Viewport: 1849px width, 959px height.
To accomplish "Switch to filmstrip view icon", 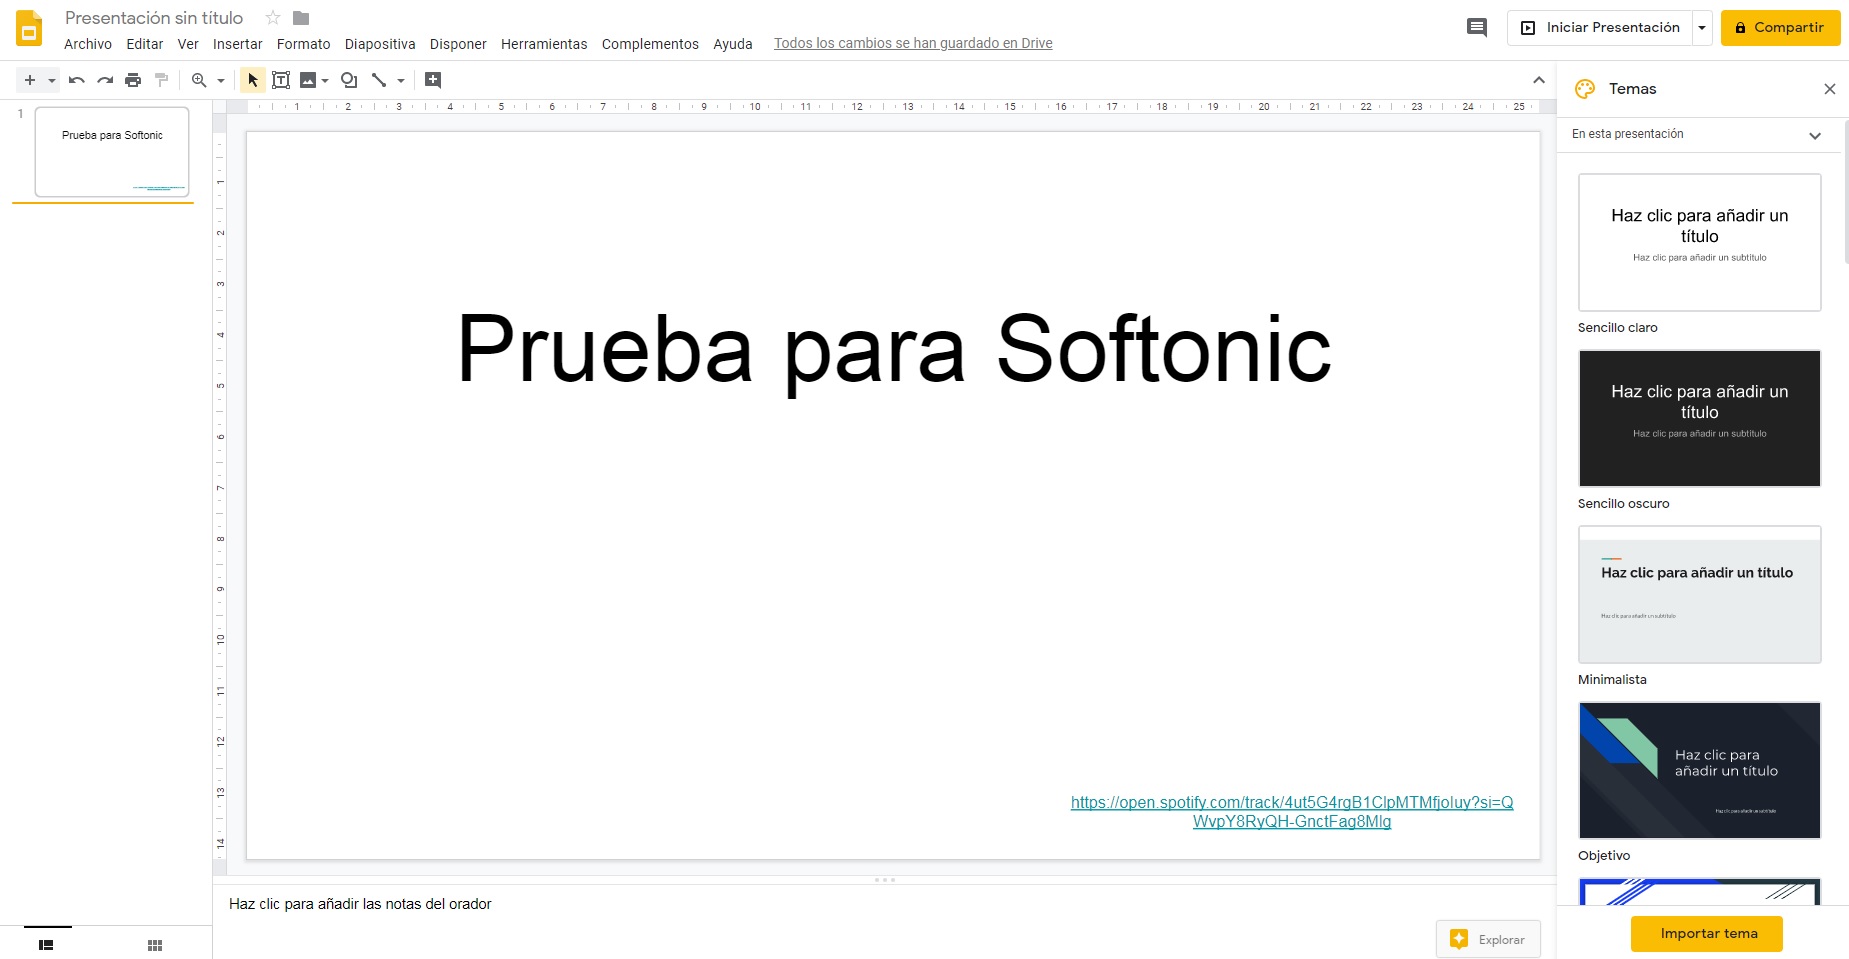I will [x=46, y=945].
